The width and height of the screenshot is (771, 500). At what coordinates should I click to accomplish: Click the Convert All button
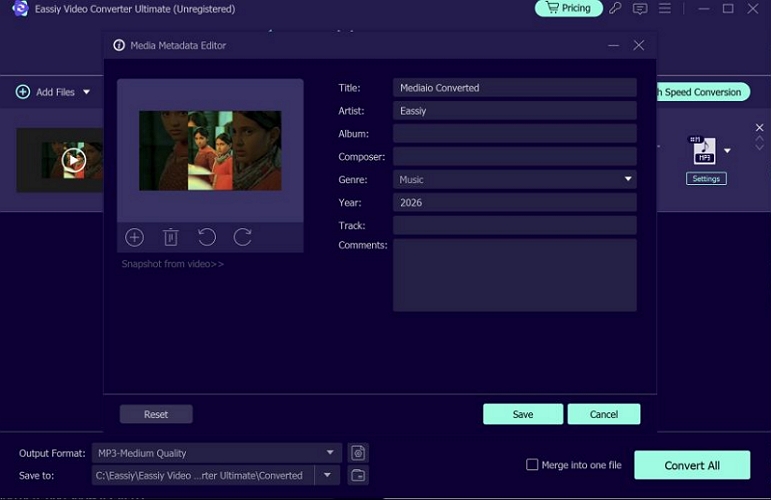692,465
